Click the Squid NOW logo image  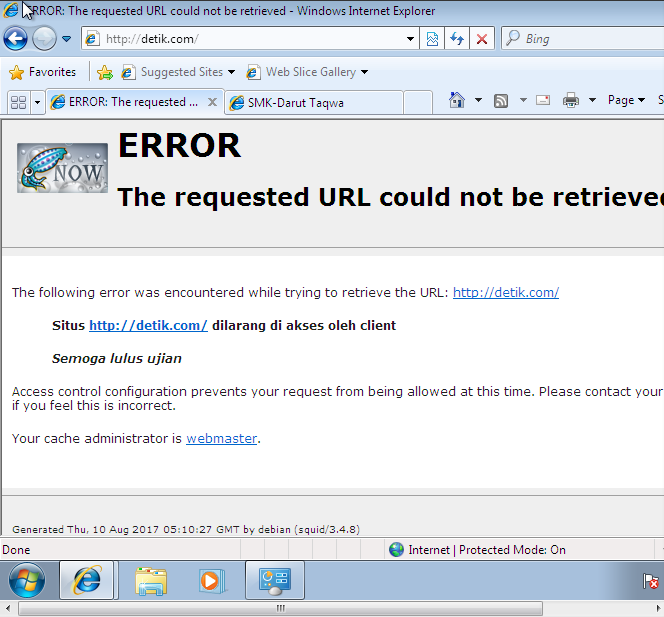point(62,168)
